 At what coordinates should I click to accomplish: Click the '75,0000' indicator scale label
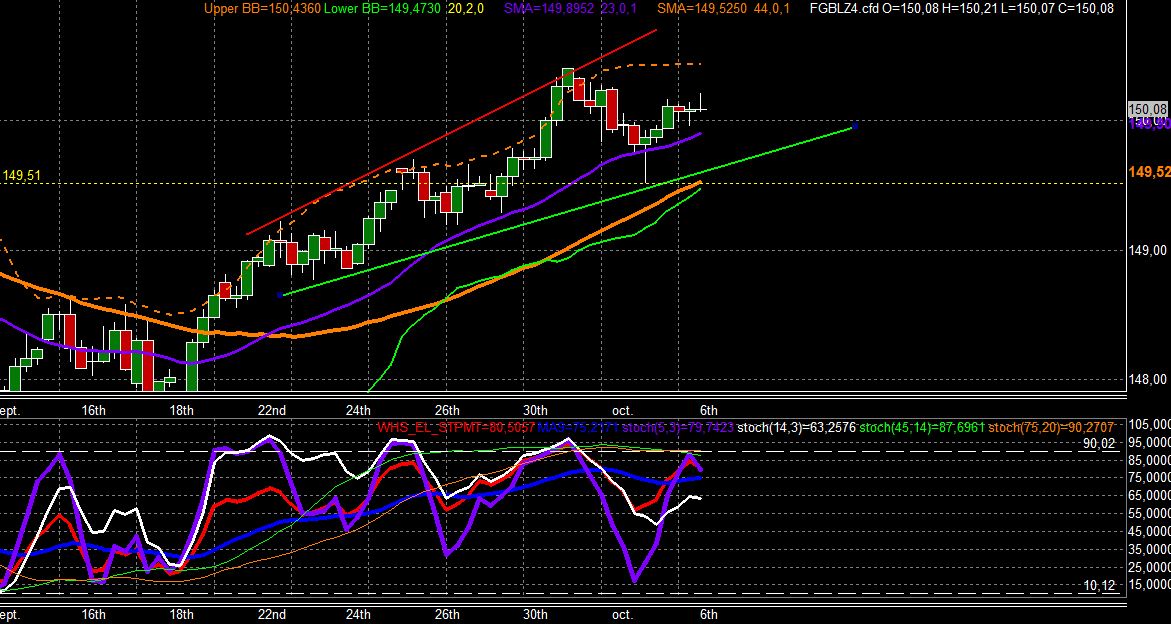click(1149, 478)
